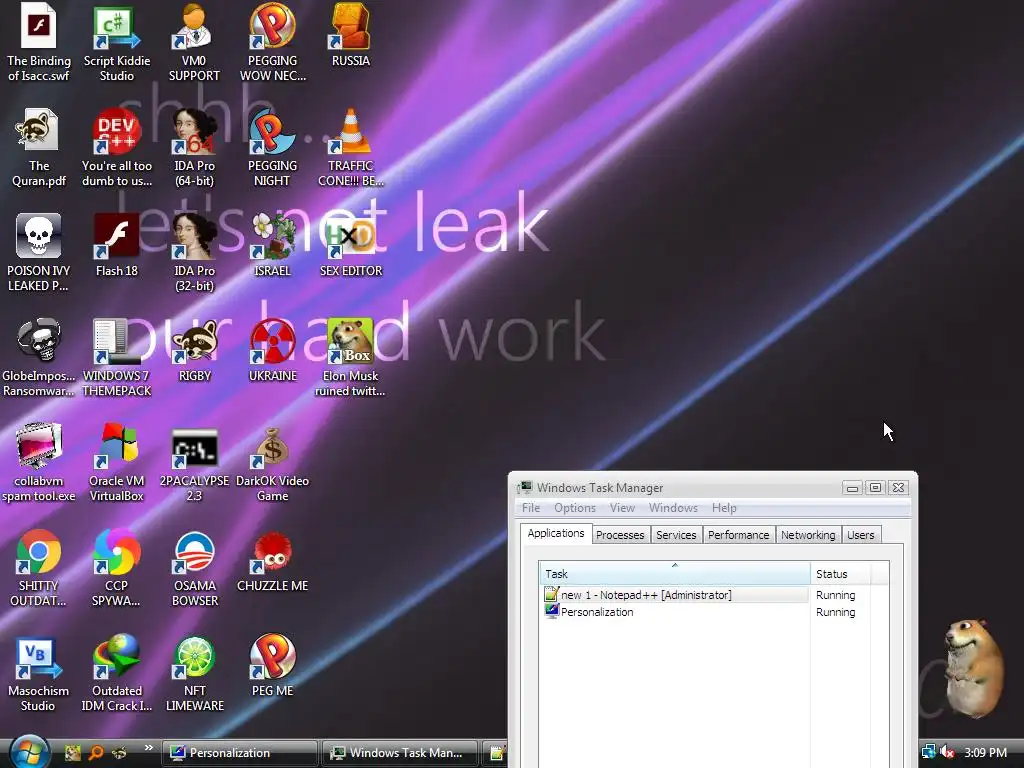The width and height of the screenshot is (1024, 768).
Task: Switch to the Processes tab
Action: (x=620, y=535)
